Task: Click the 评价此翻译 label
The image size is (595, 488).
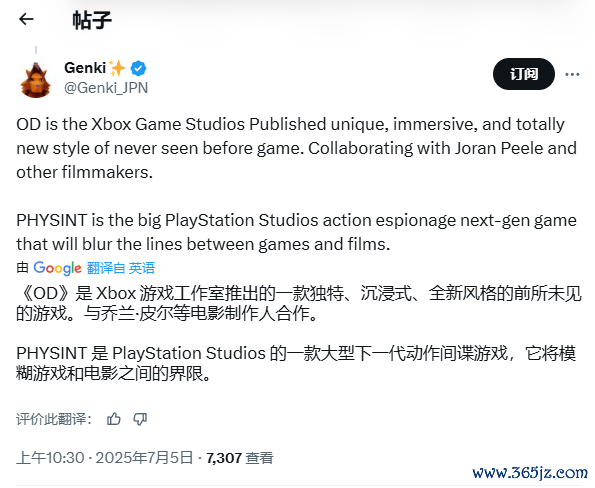Action: tap(54, 419)
